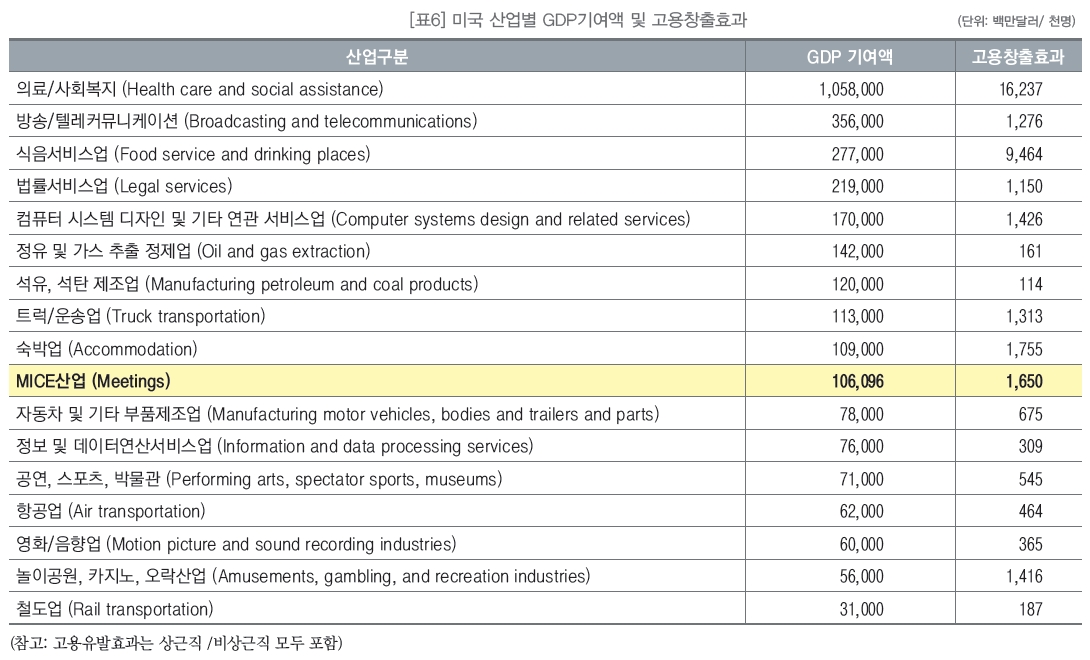This screenshot has width=1090, height=660.
Task: Click GDP value 142,000
Action: point(858,251)
